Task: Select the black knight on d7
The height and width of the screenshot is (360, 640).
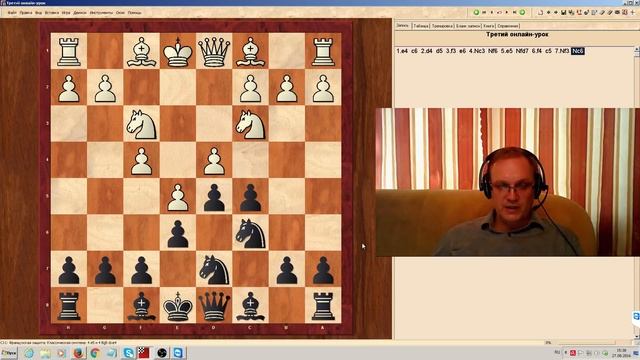Action: 214,269
